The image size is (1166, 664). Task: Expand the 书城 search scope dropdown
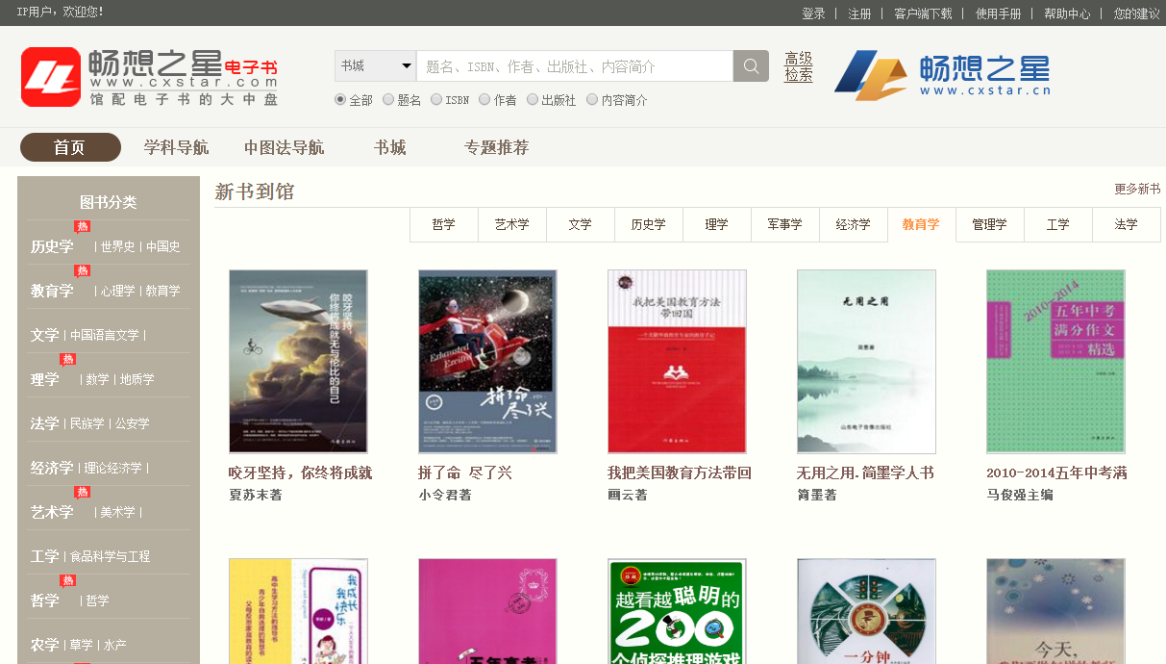point(375,66)
